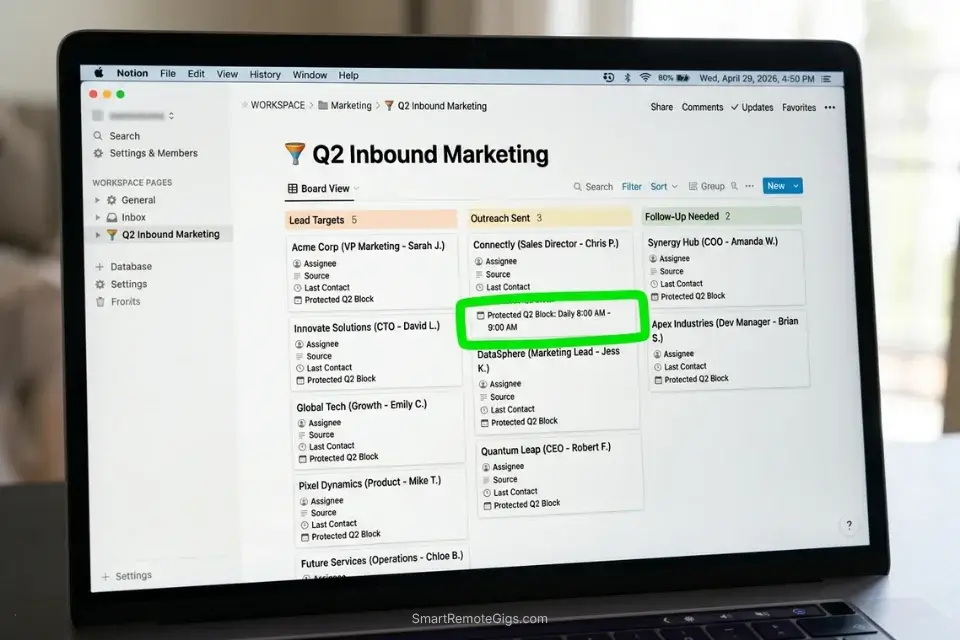Image resolution: width=960 pixels, height=640 pixels.
Task: Click the Share button
Action: coord(661,107)
